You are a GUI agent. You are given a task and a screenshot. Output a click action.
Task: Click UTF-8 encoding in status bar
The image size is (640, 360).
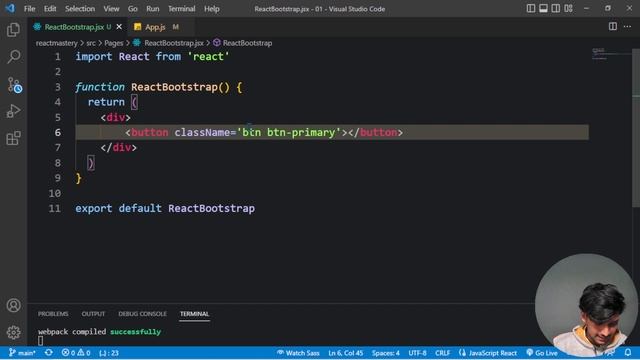coord(417,353)
